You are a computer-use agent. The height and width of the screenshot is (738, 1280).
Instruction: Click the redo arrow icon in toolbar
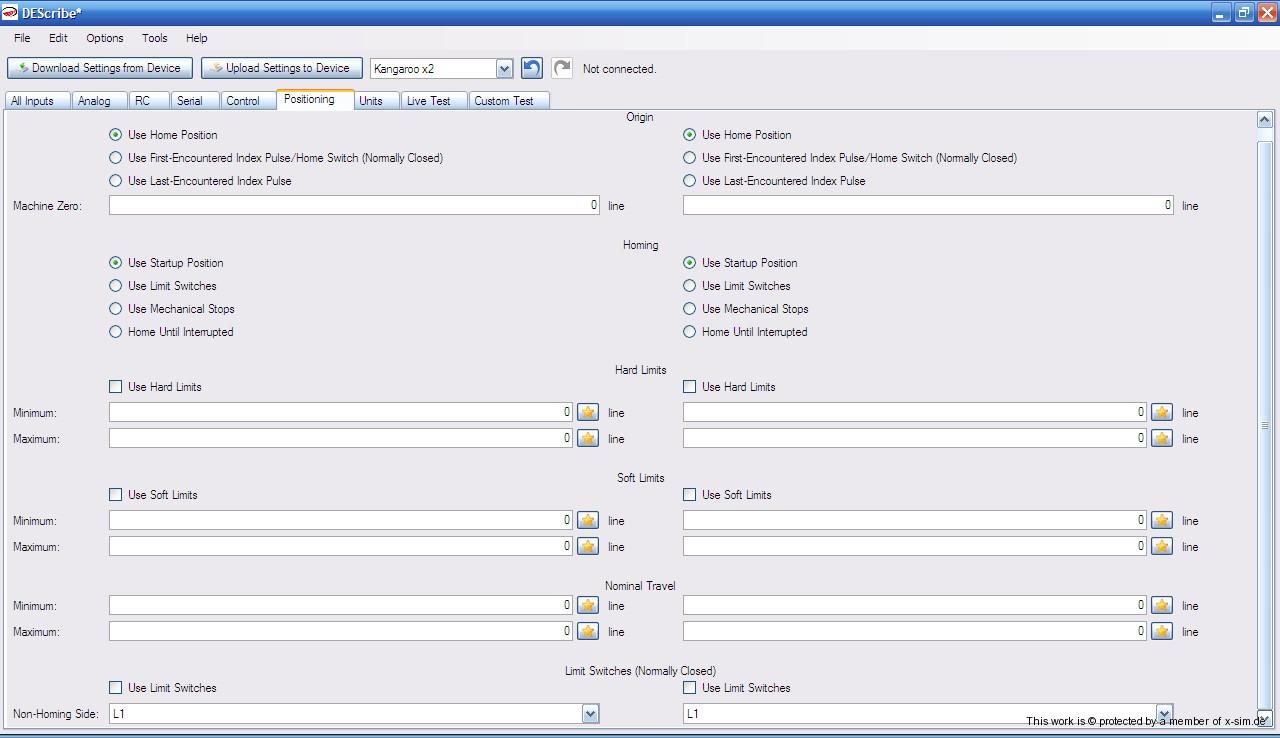tap(562, 68)
